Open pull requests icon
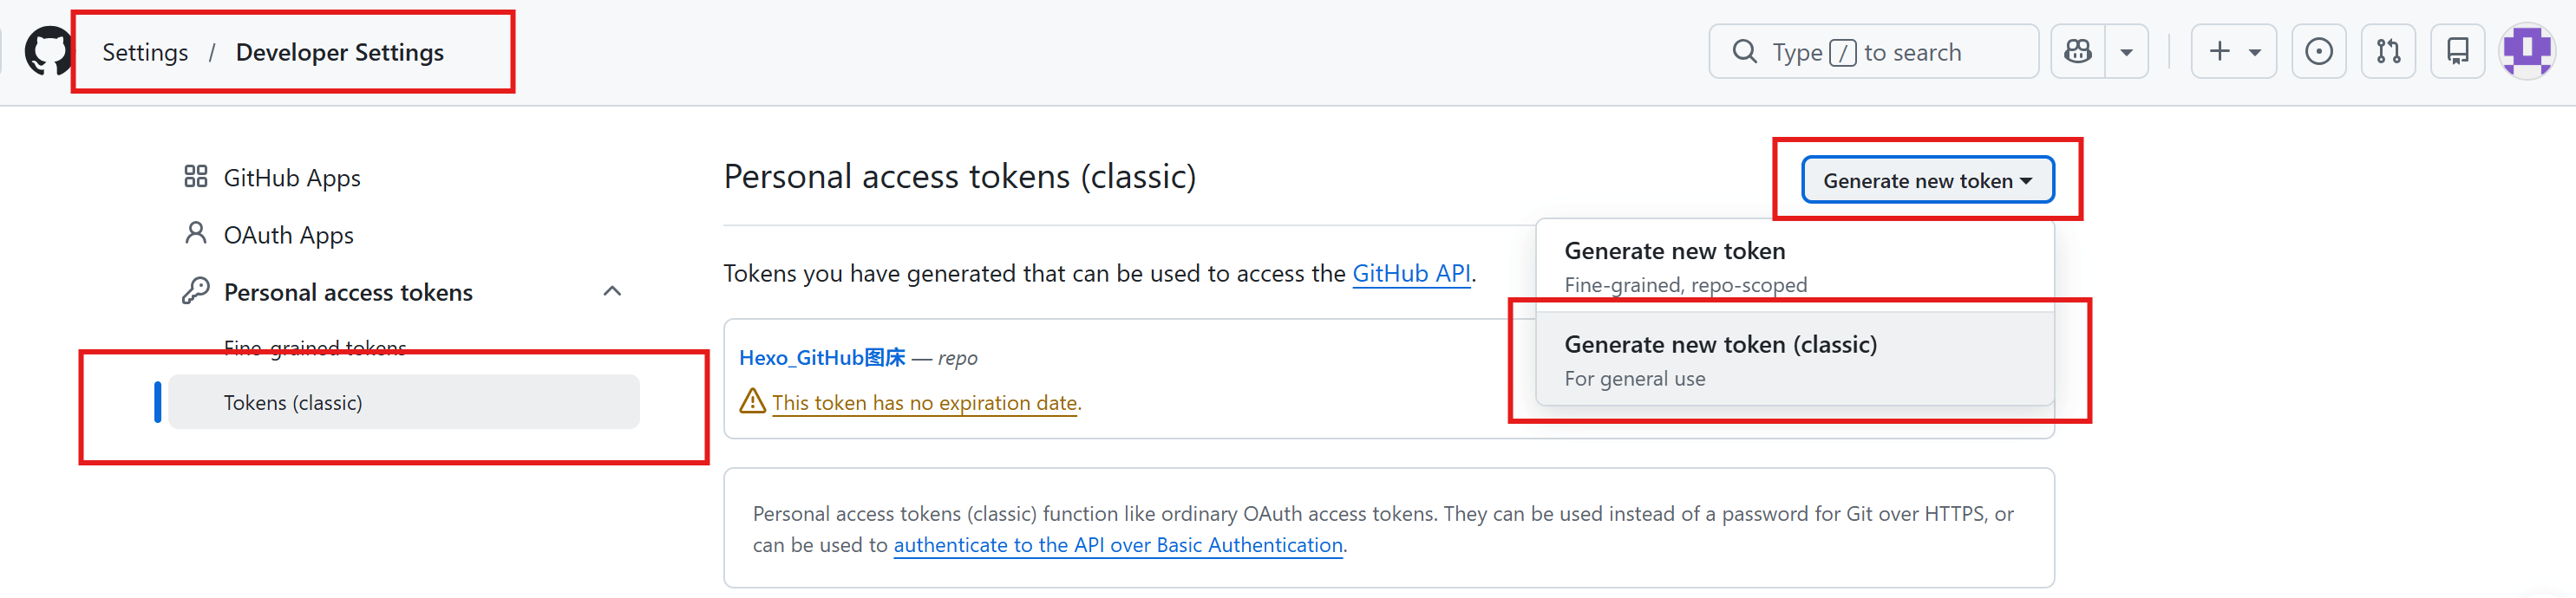 pyautogui.click(x=2388, y=51)
